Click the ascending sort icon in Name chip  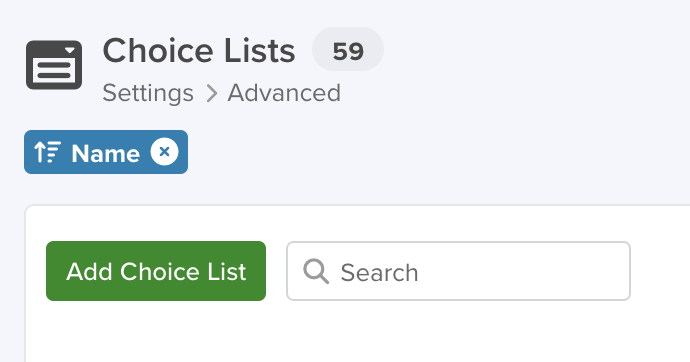tap(48, 152)
